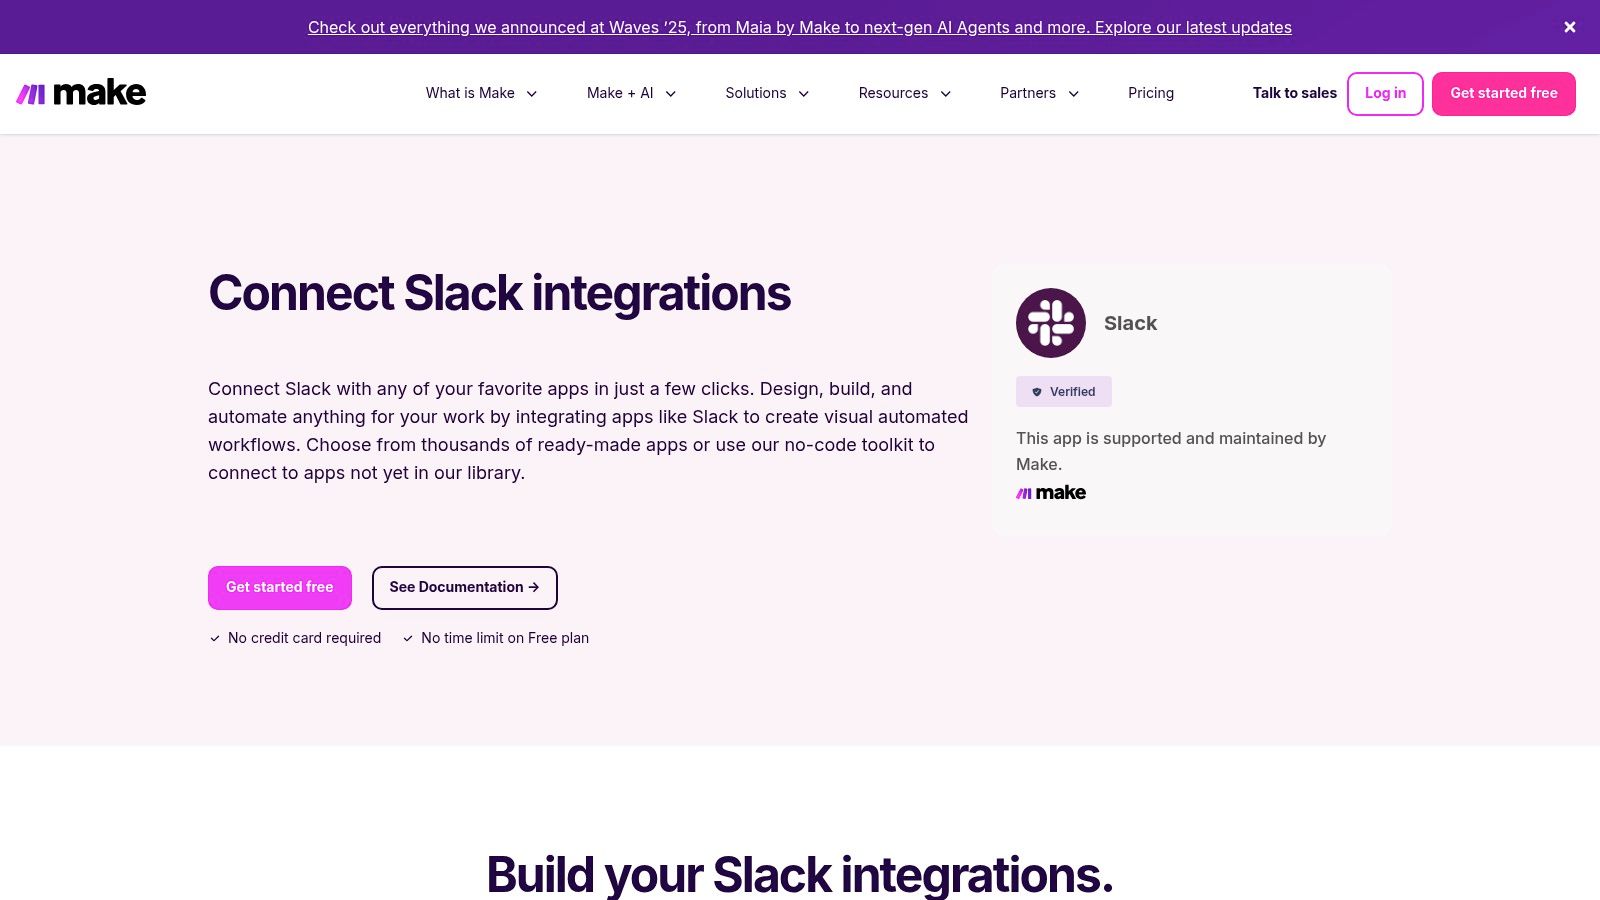
Task: Open the Partners dropdown
Action: coord(1039,93)
